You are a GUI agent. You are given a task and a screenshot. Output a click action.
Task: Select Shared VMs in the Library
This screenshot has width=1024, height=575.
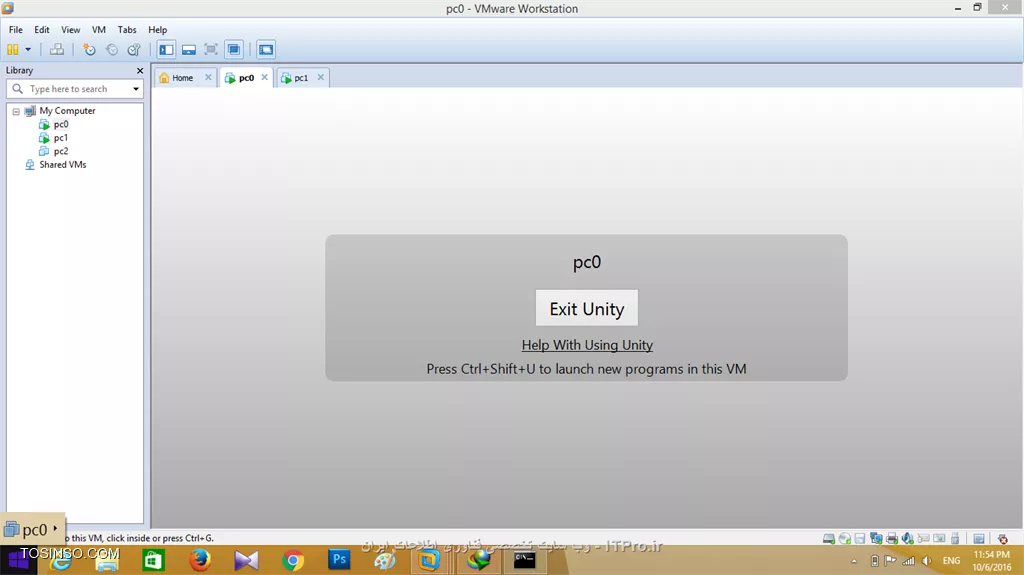pyautogui.click(x=63, y=165)
